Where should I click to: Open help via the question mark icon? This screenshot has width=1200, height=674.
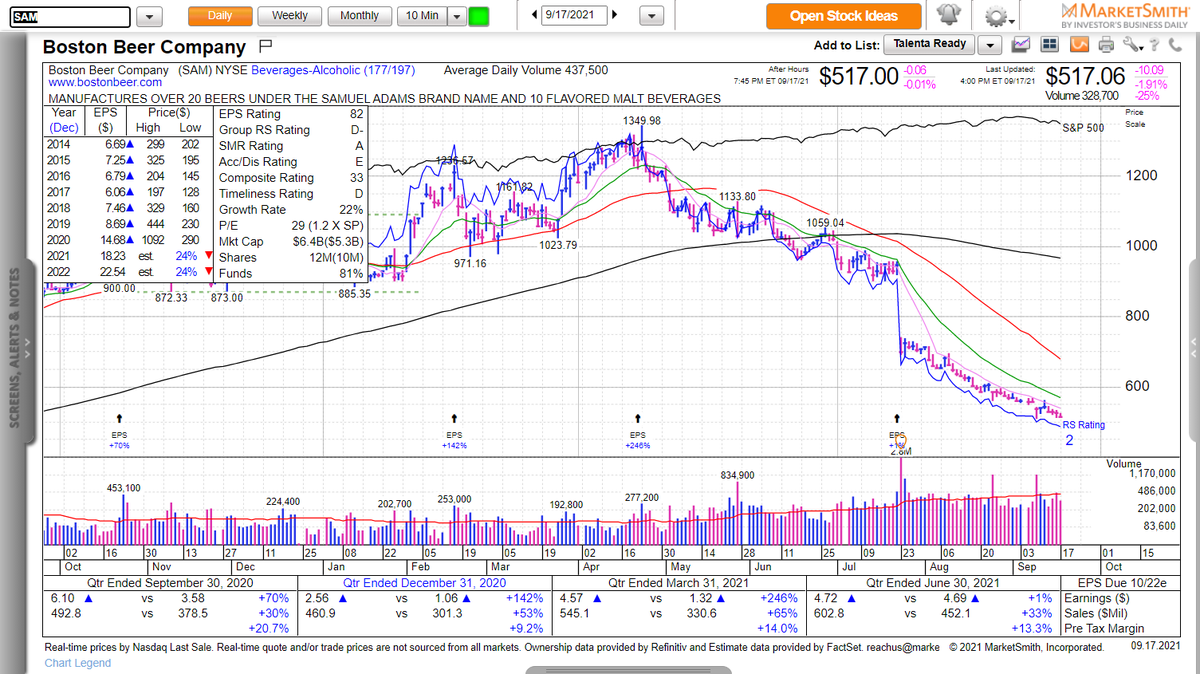(x=1153, y=44)
